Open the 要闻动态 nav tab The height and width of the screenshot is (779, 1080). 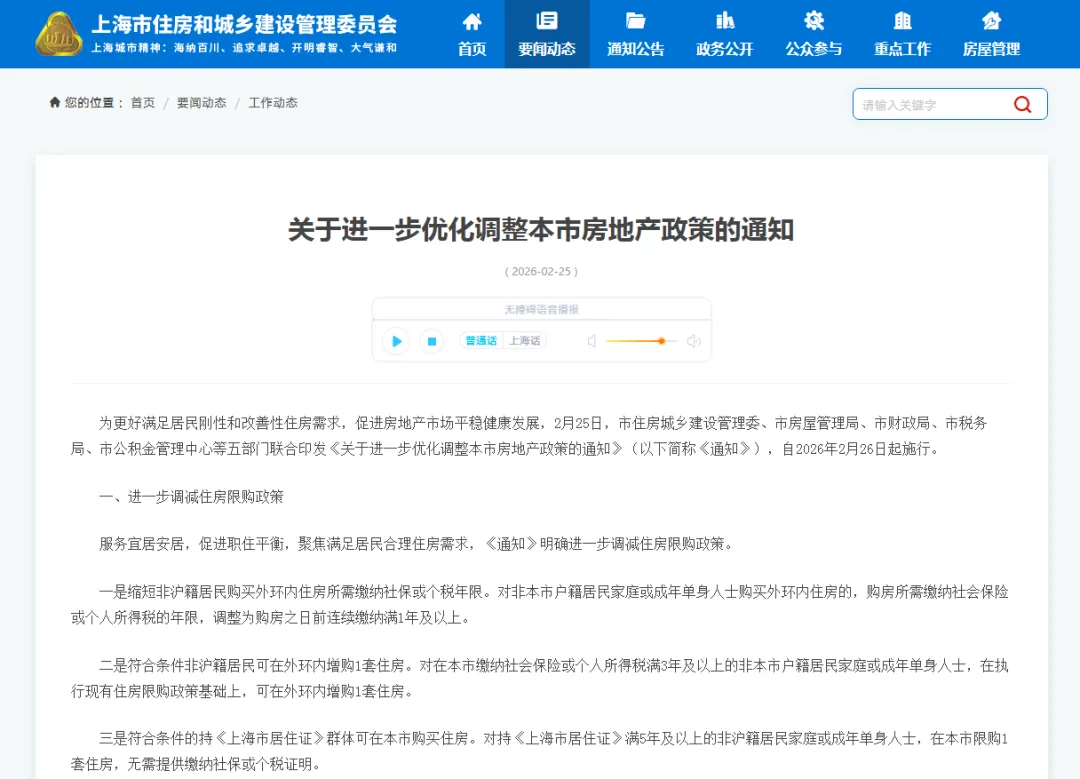[547, 34]
